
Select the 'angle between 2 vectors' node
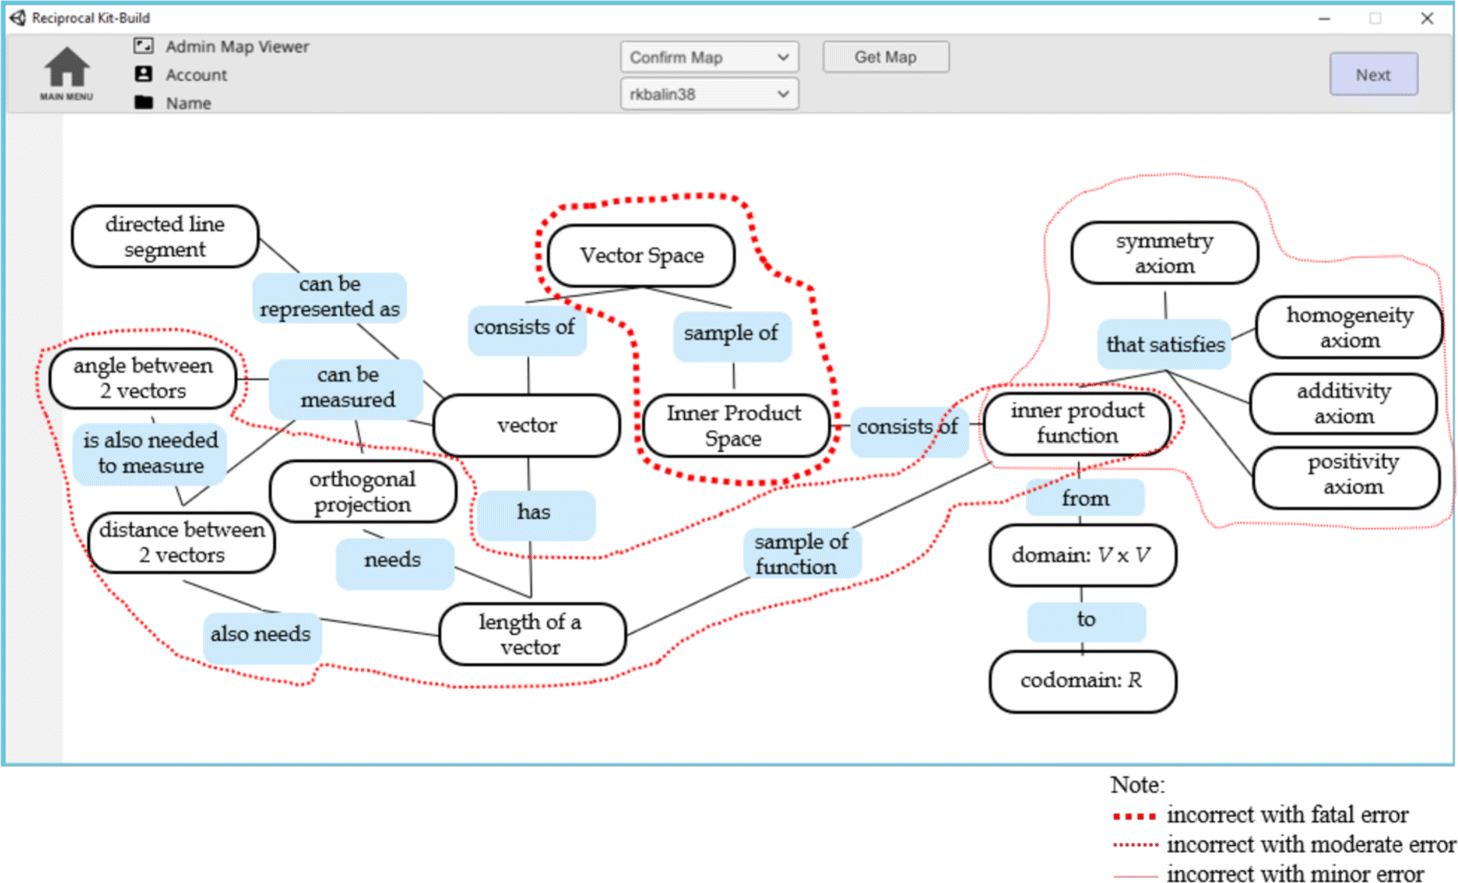(143, 378)
